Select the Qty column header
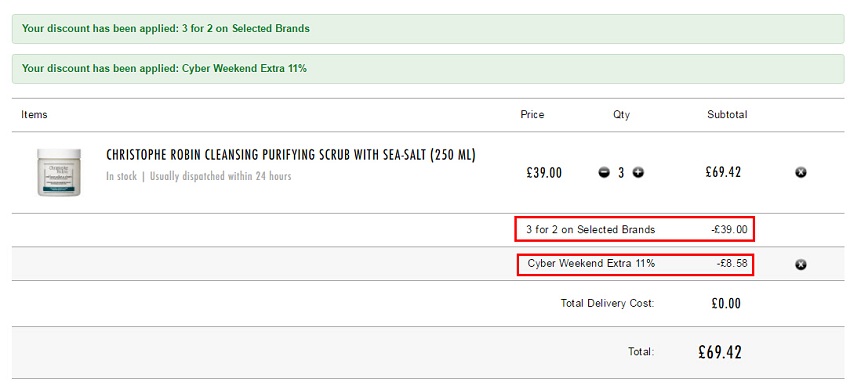The height and width of the screenshot is (385, 850). [x=621, y=115]
